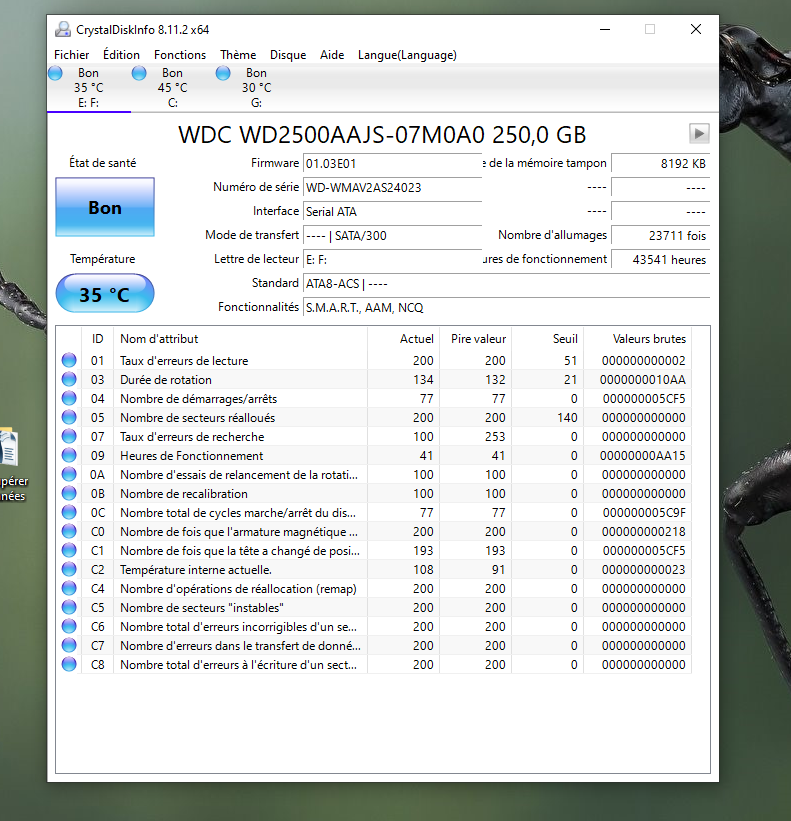The height and width of the screenshot is (821, 791).
Task: Click status icon for attribute 0B
Action: click(69, 493)
